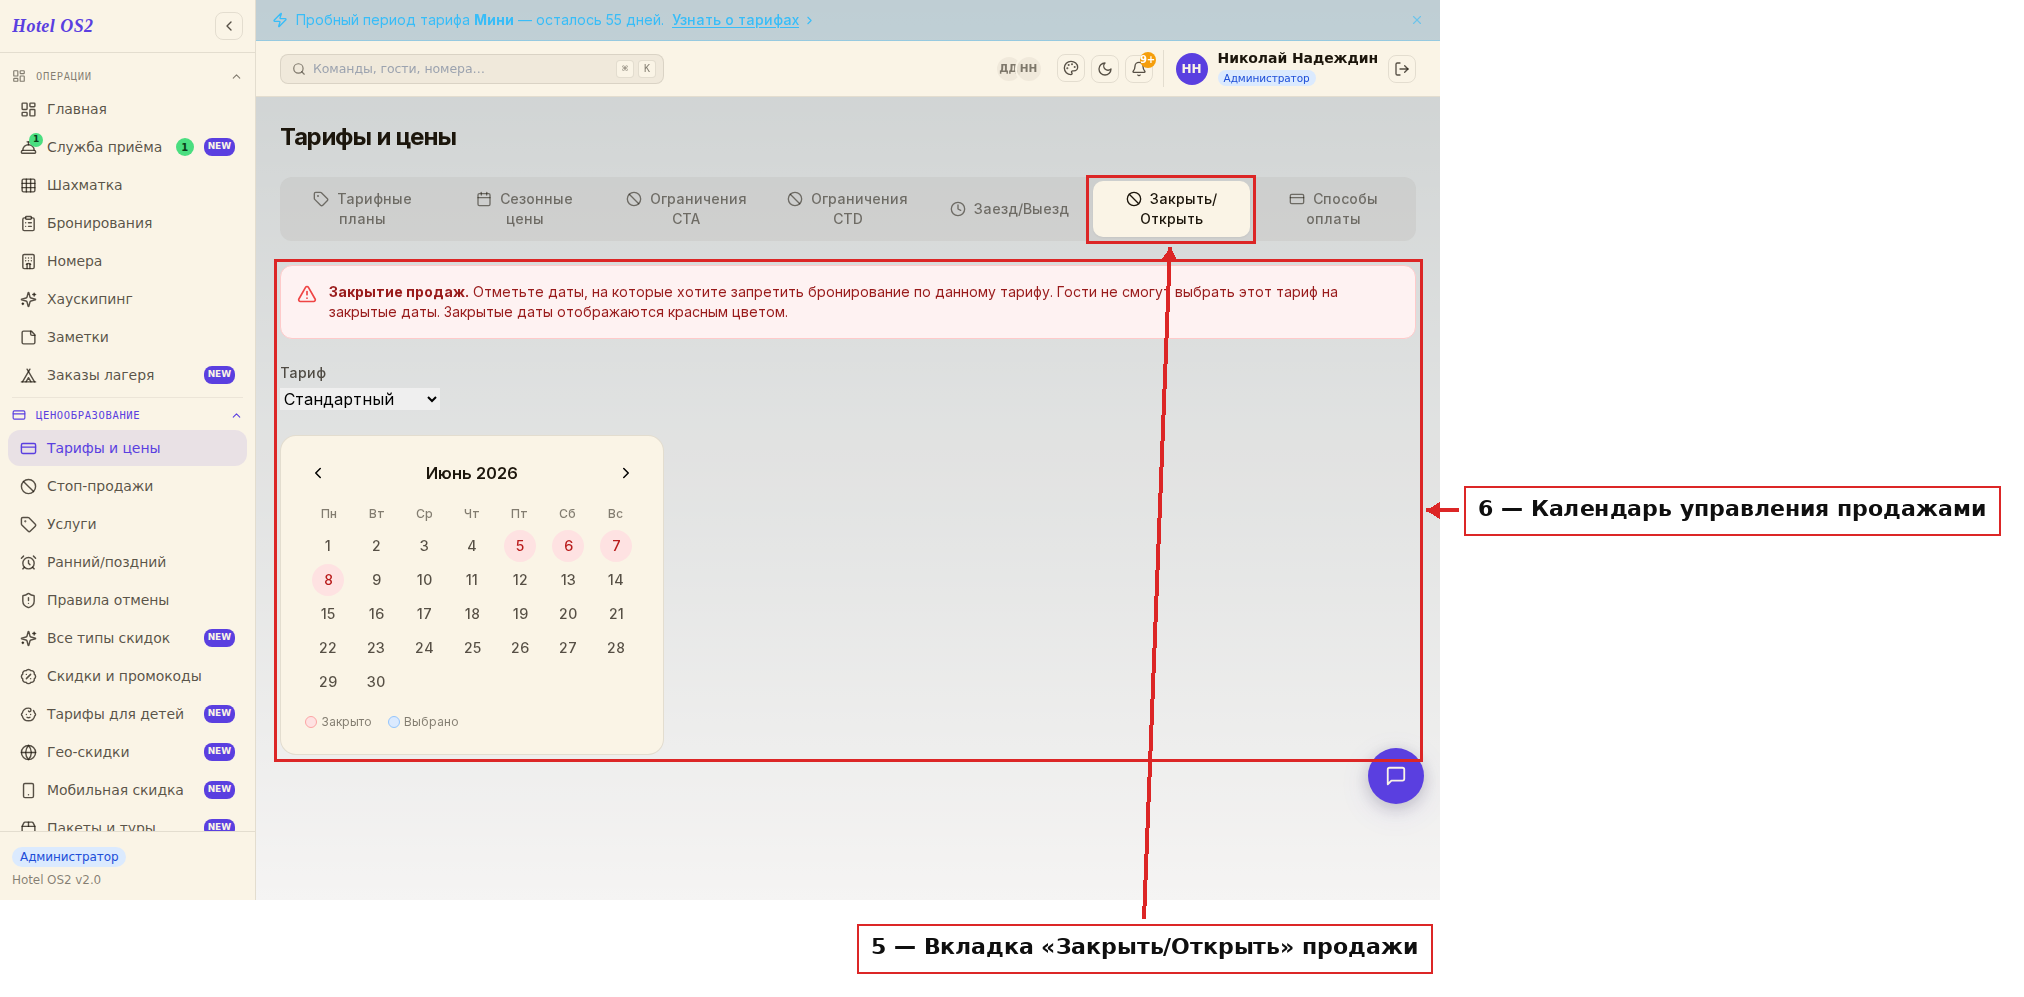This screenshot has width=2024, height=997.
Task: Open Главная in the sidebar
Action: pyautogui.click(x=127, y=109)
